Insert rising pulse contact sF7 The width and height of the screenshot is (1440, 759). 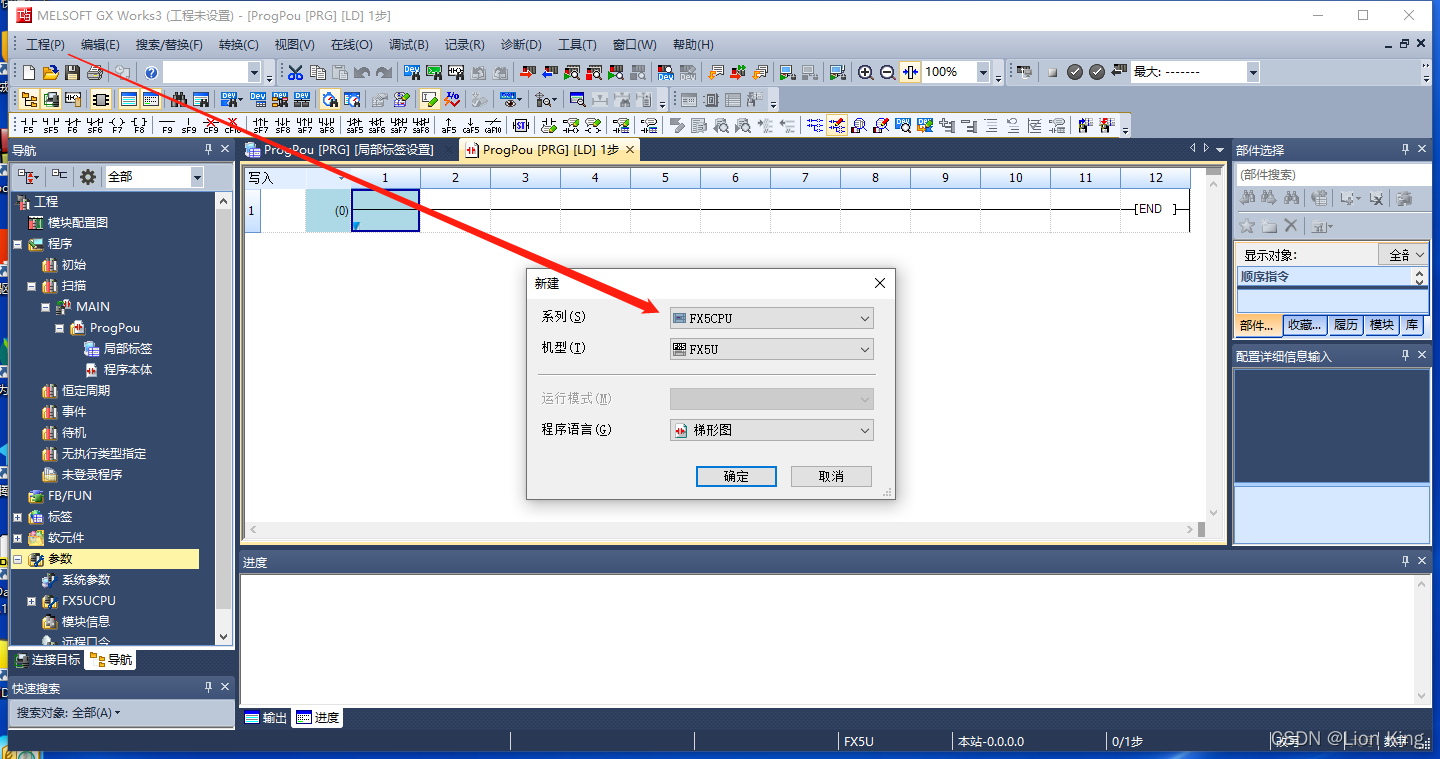coord(261,125)
